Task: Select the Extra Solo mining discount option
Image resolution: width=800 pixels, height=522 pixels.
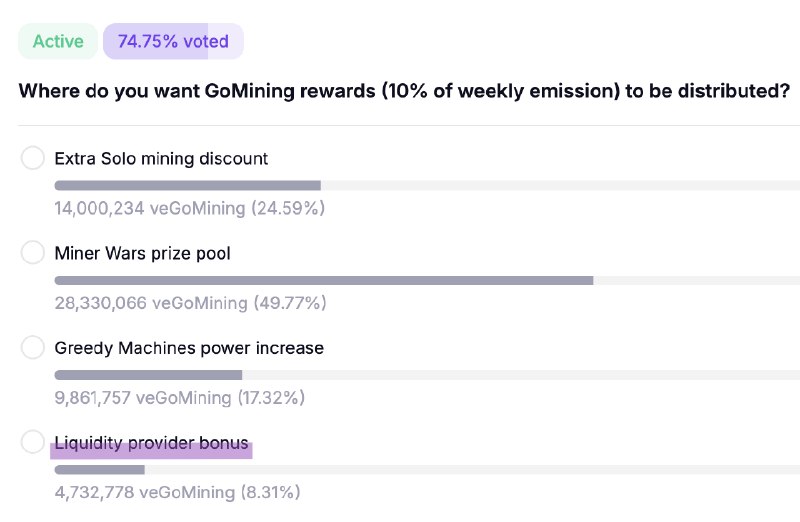Action: tap(33, 158)
